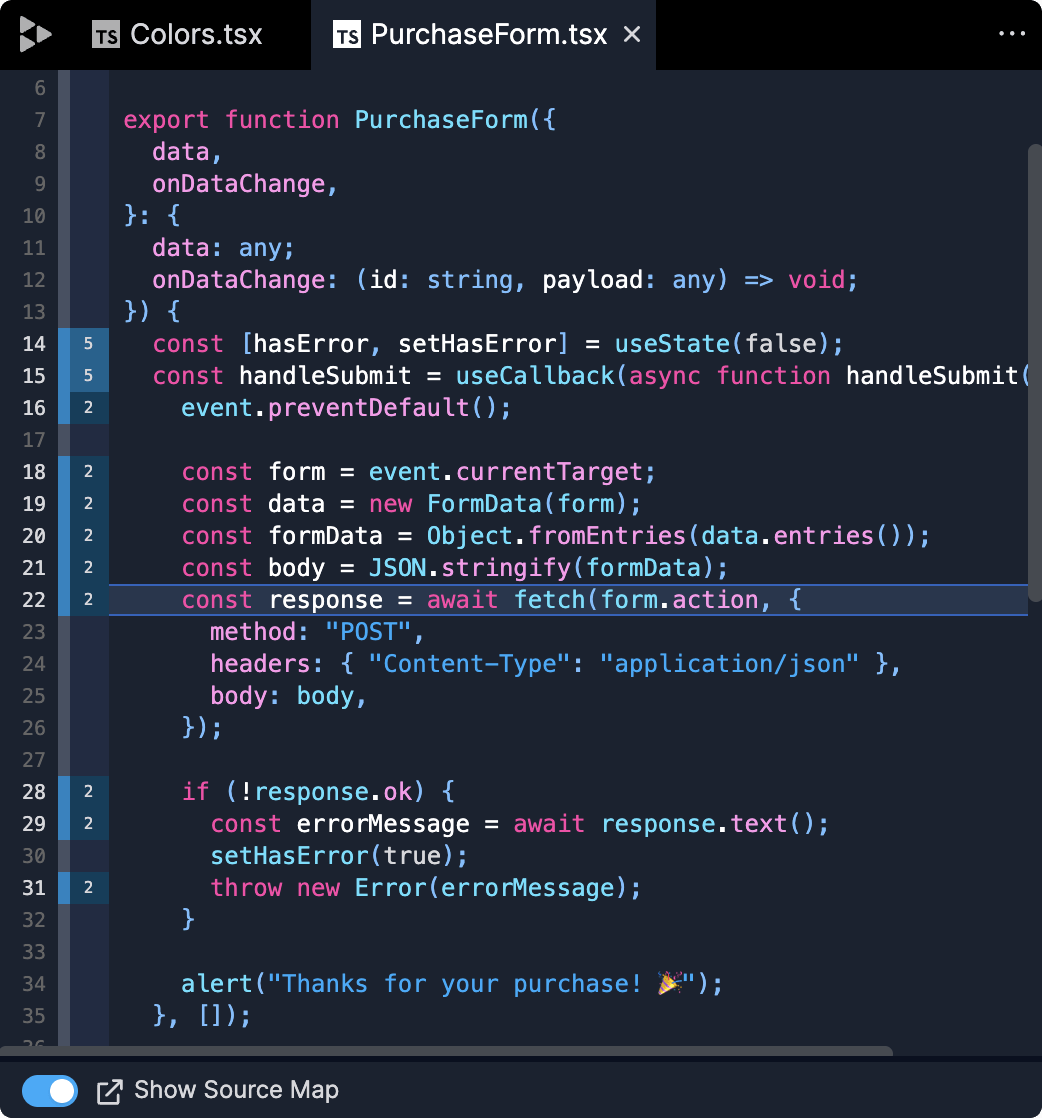Screen dimensions: 1042x1118
Task: Click the hit count badge on line 14
Action: tap(89, 344)
